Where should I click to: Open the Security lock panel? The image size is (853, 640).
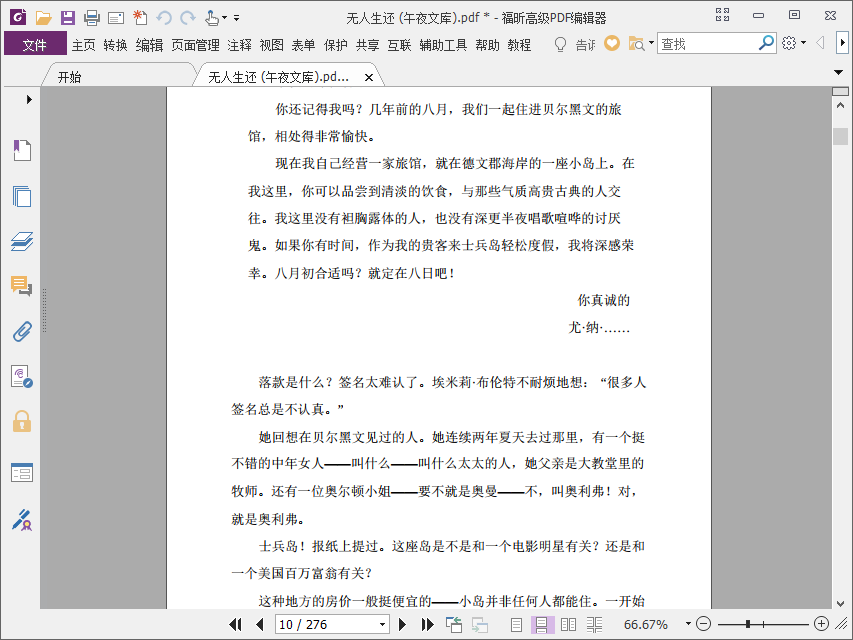coord(22,421)
